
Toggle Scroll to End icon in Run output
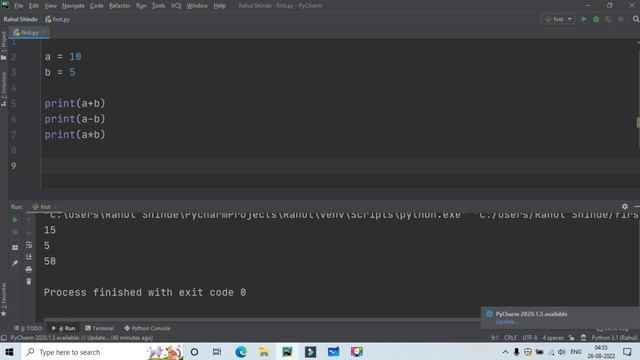[x=29, y=257]
